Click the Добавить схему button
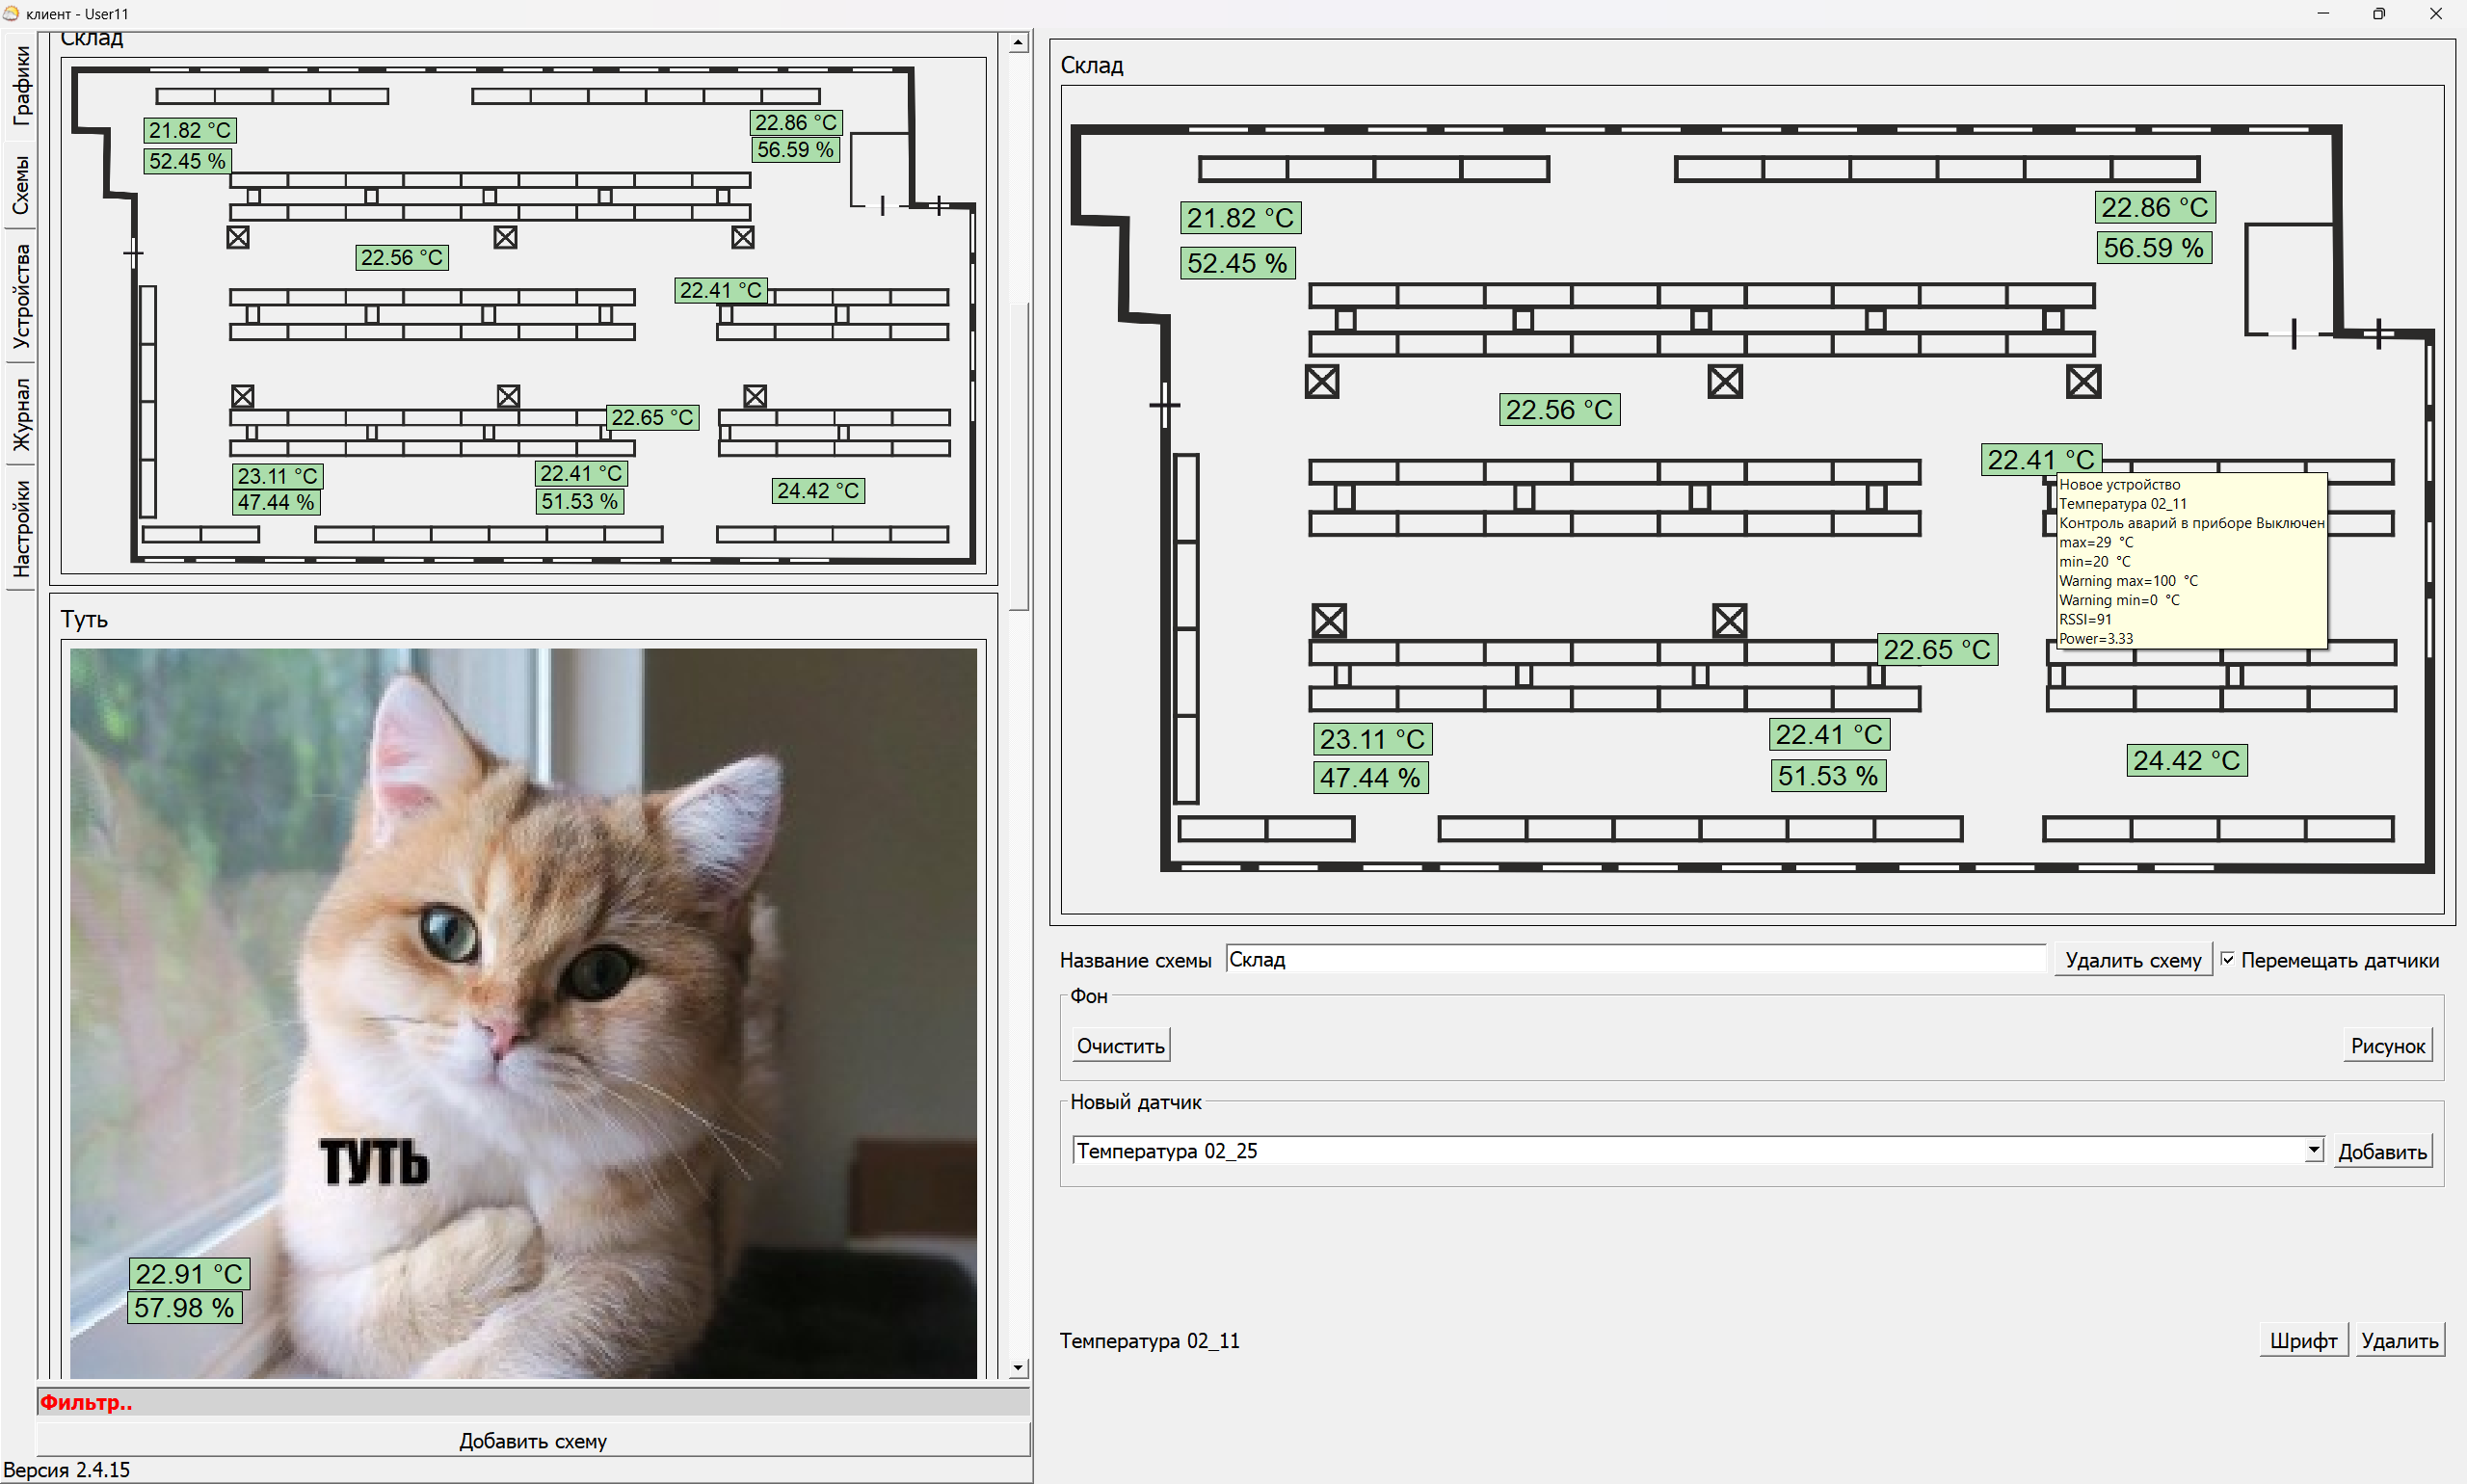This screenshot has height=1484, width=2467. point(533,1440)
